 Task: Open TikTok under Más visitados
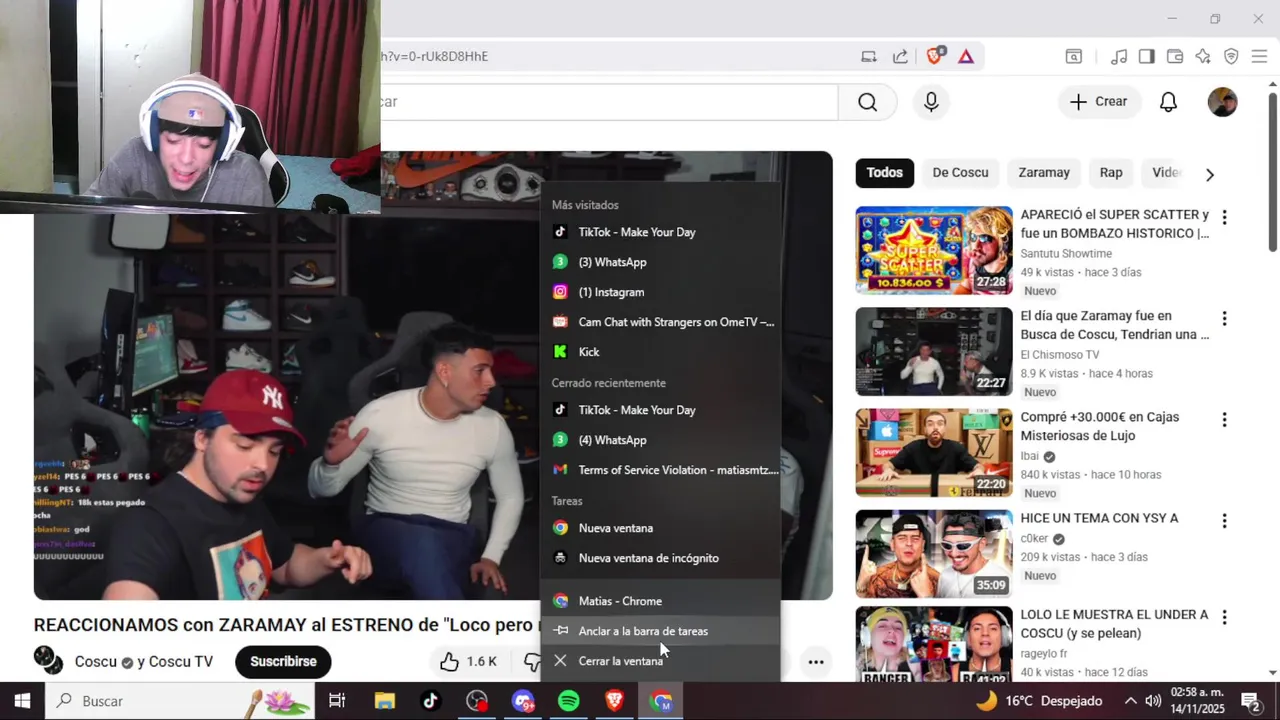pyautogui.click(x=660, y=232)
